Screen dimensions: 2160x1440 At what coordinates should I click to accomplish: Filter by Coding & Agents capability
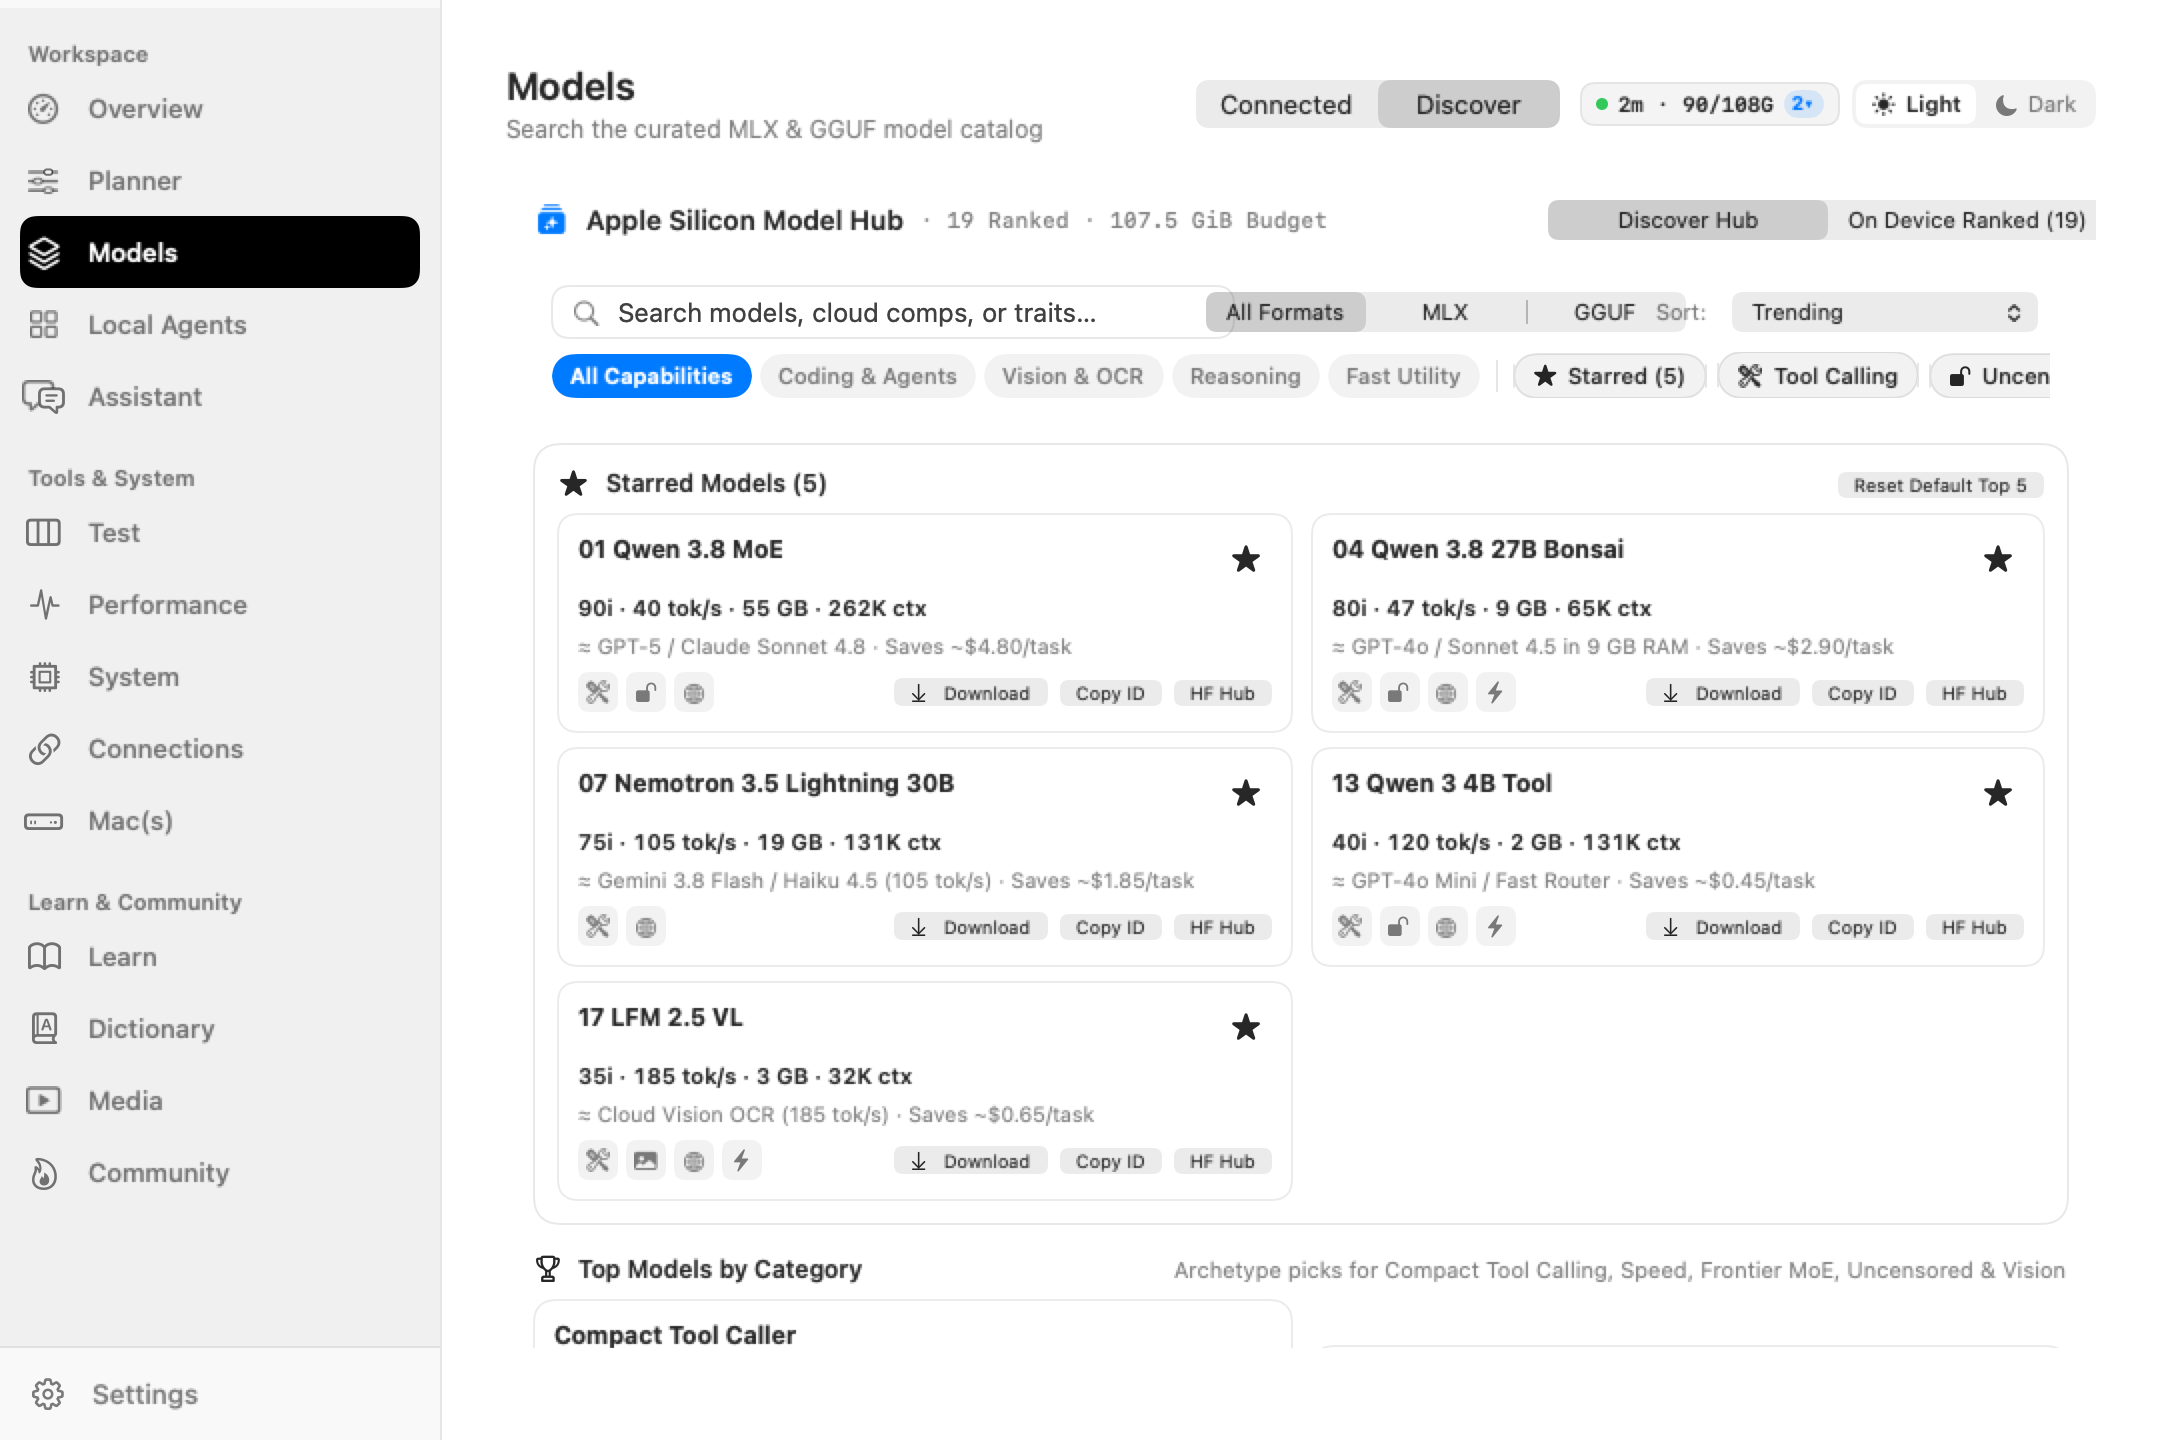(867, 376)
